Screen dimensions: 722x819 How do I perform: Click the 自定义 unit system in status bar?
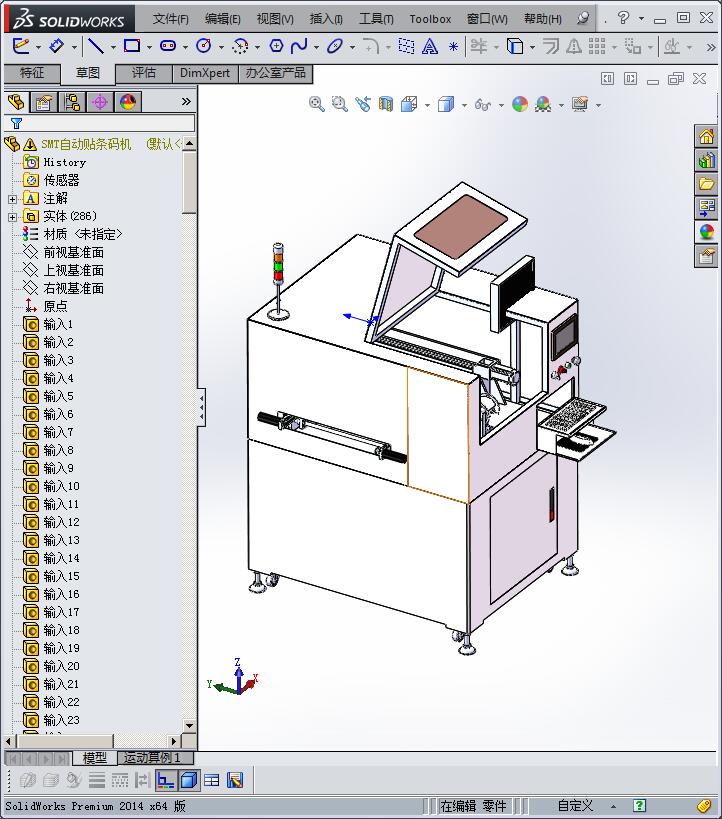[575, 806]
